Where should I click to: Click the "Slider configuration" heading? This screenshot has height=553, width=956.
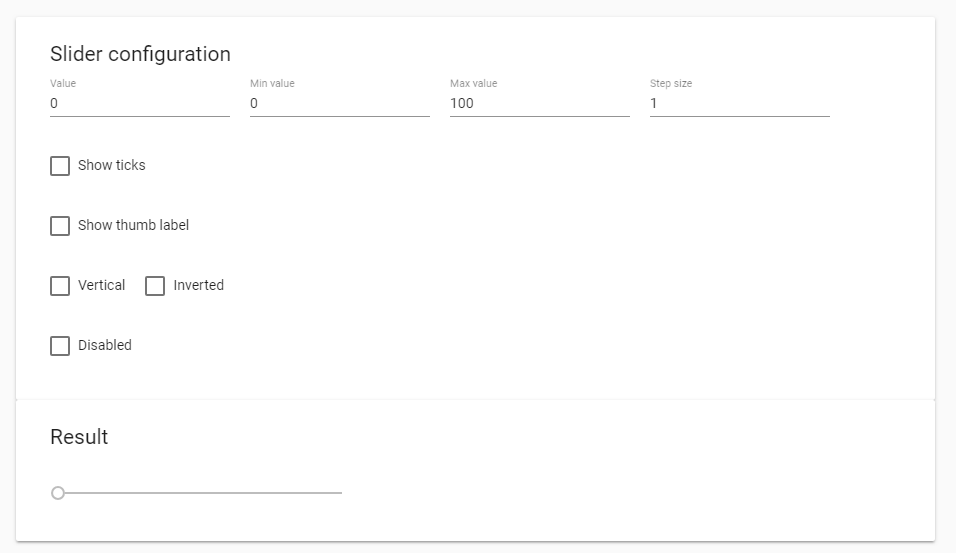point(140,54)
